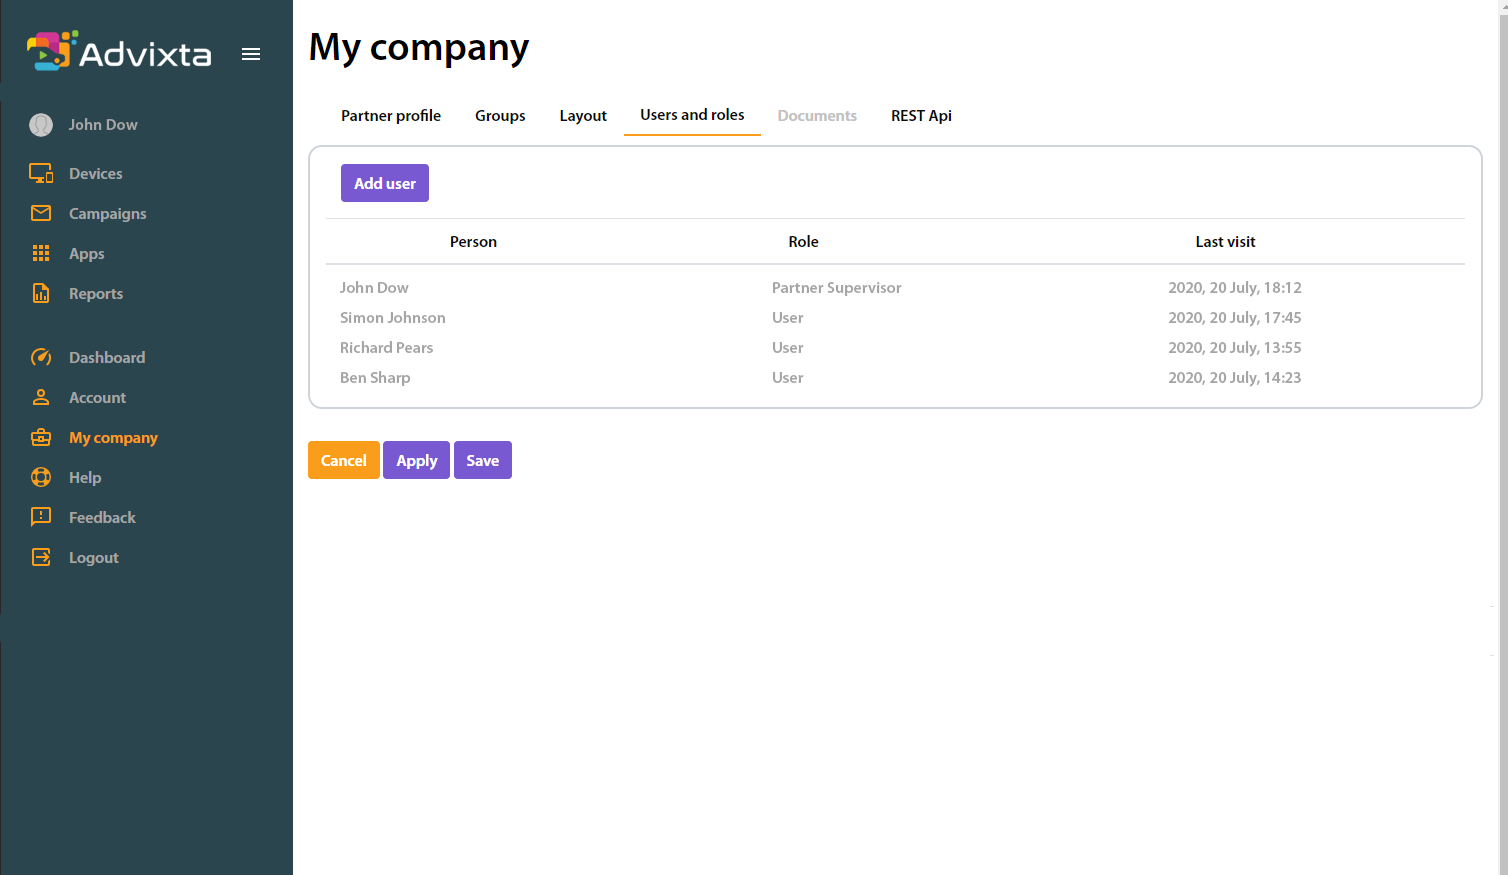Switch to the Layout tab

[583, 116]
